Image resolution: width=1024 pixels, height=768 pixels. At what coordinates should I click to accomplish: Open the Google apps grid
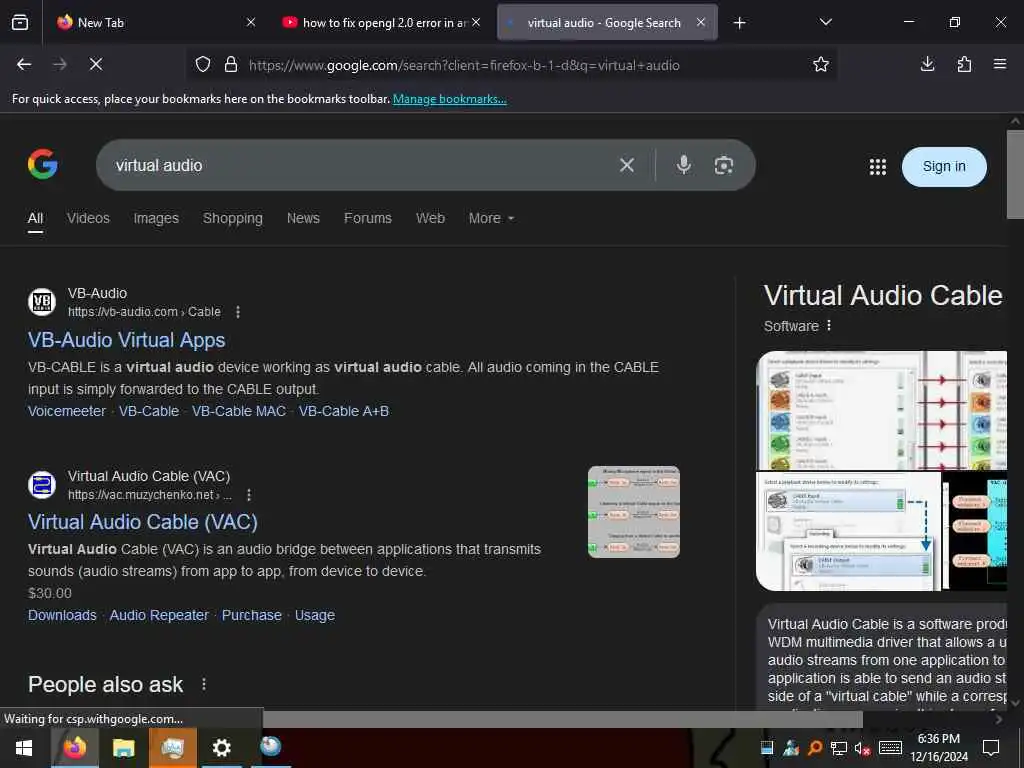(878, 167)
